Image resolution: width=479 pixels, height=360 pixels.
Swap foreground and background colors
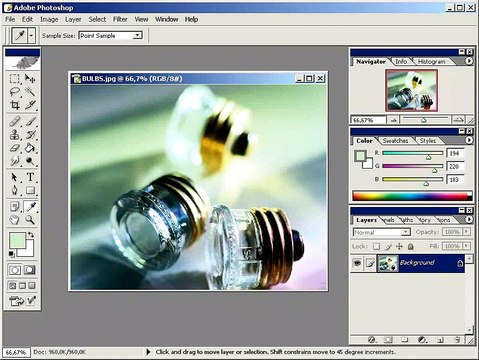click(x=31, y=235)
